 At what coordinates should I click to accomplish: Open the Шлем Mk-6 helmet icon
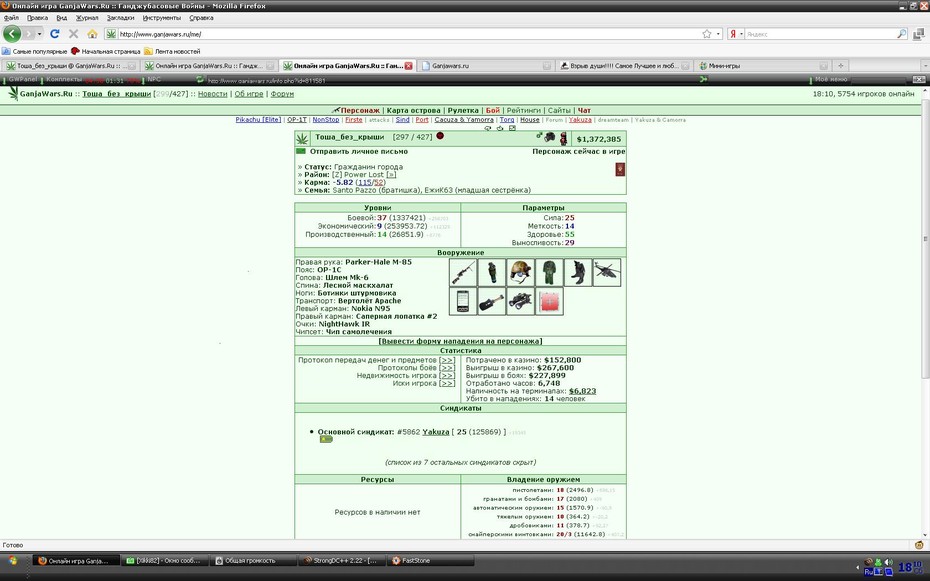(521, 273)
